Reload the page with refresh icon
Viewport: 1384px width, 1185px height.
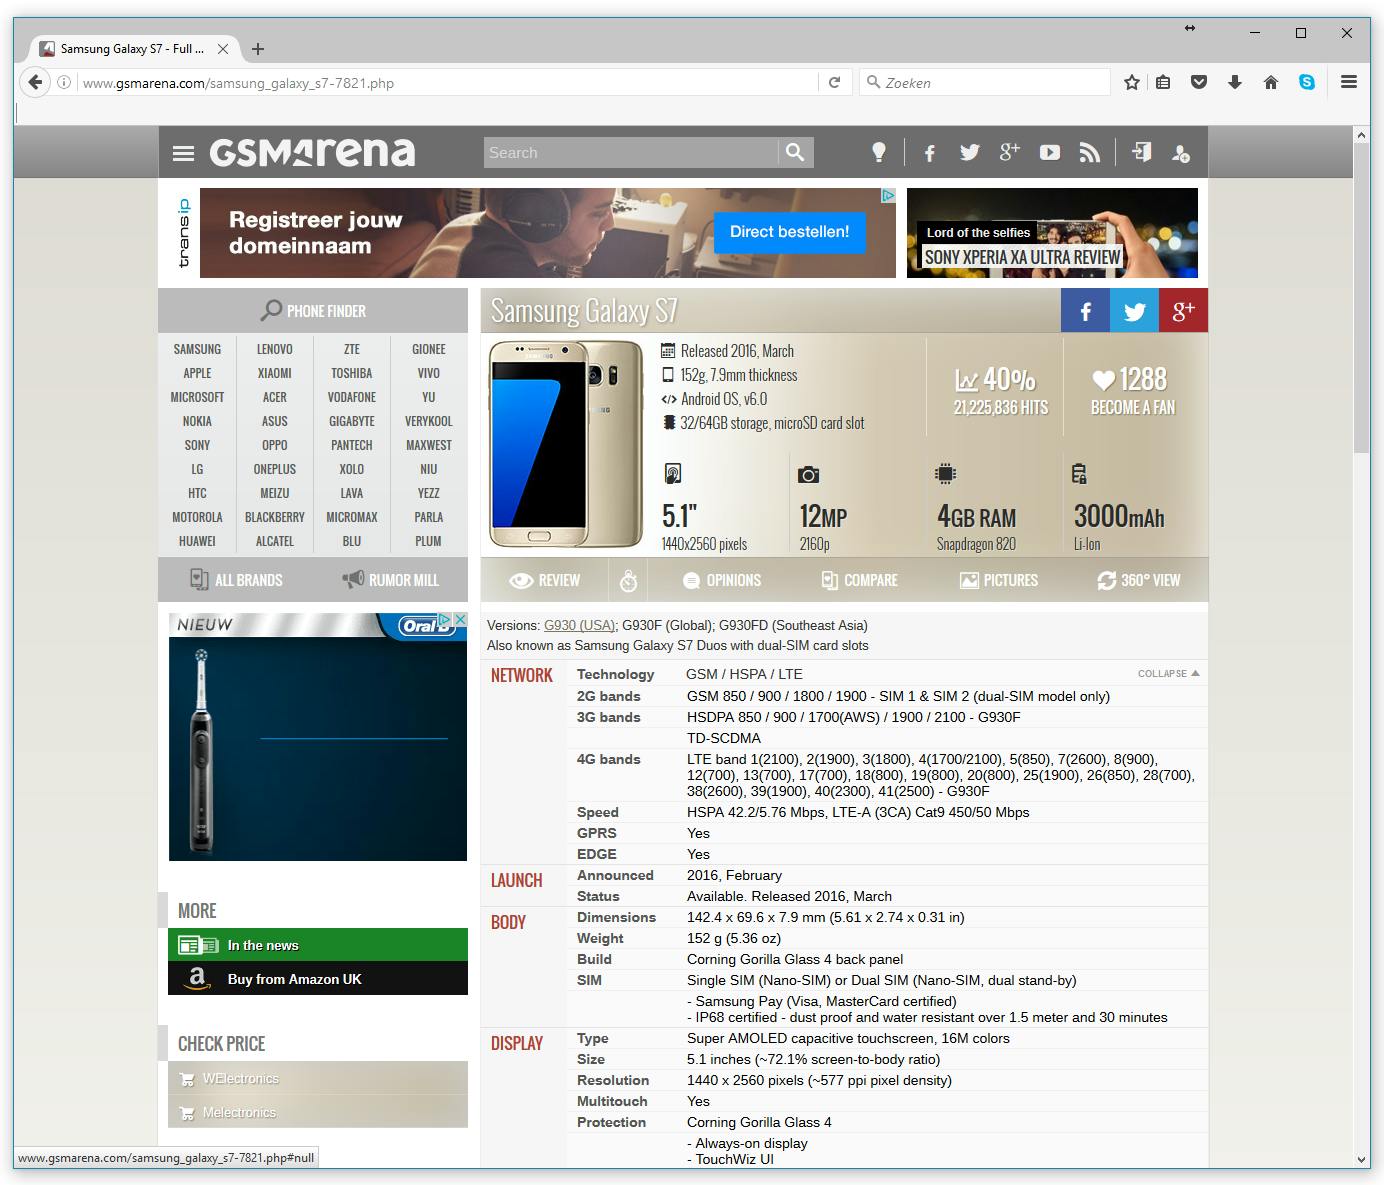(x=834, y=82)
